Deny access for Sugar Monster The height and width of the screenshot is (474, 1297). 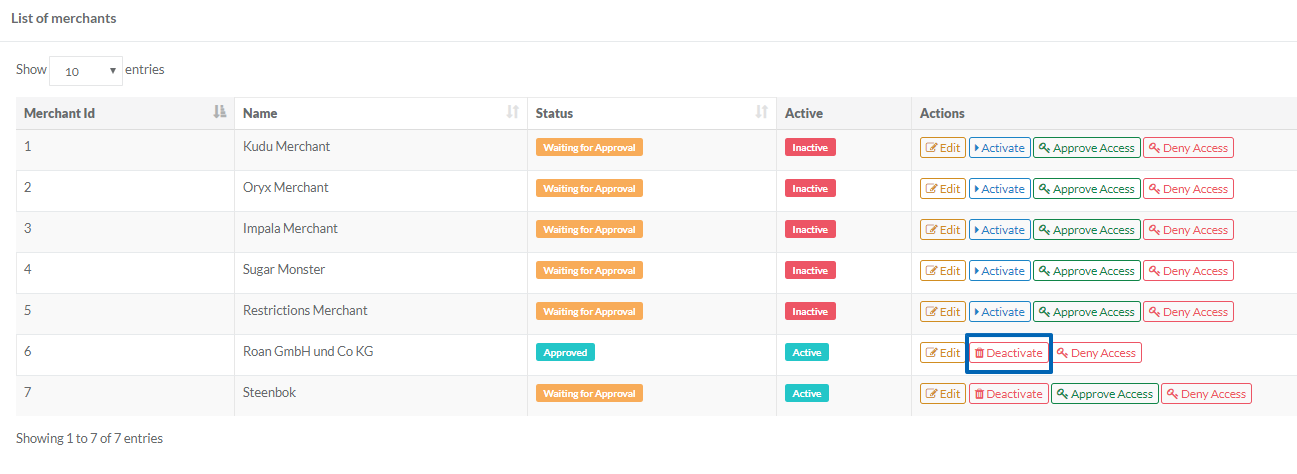[1188, 271]
